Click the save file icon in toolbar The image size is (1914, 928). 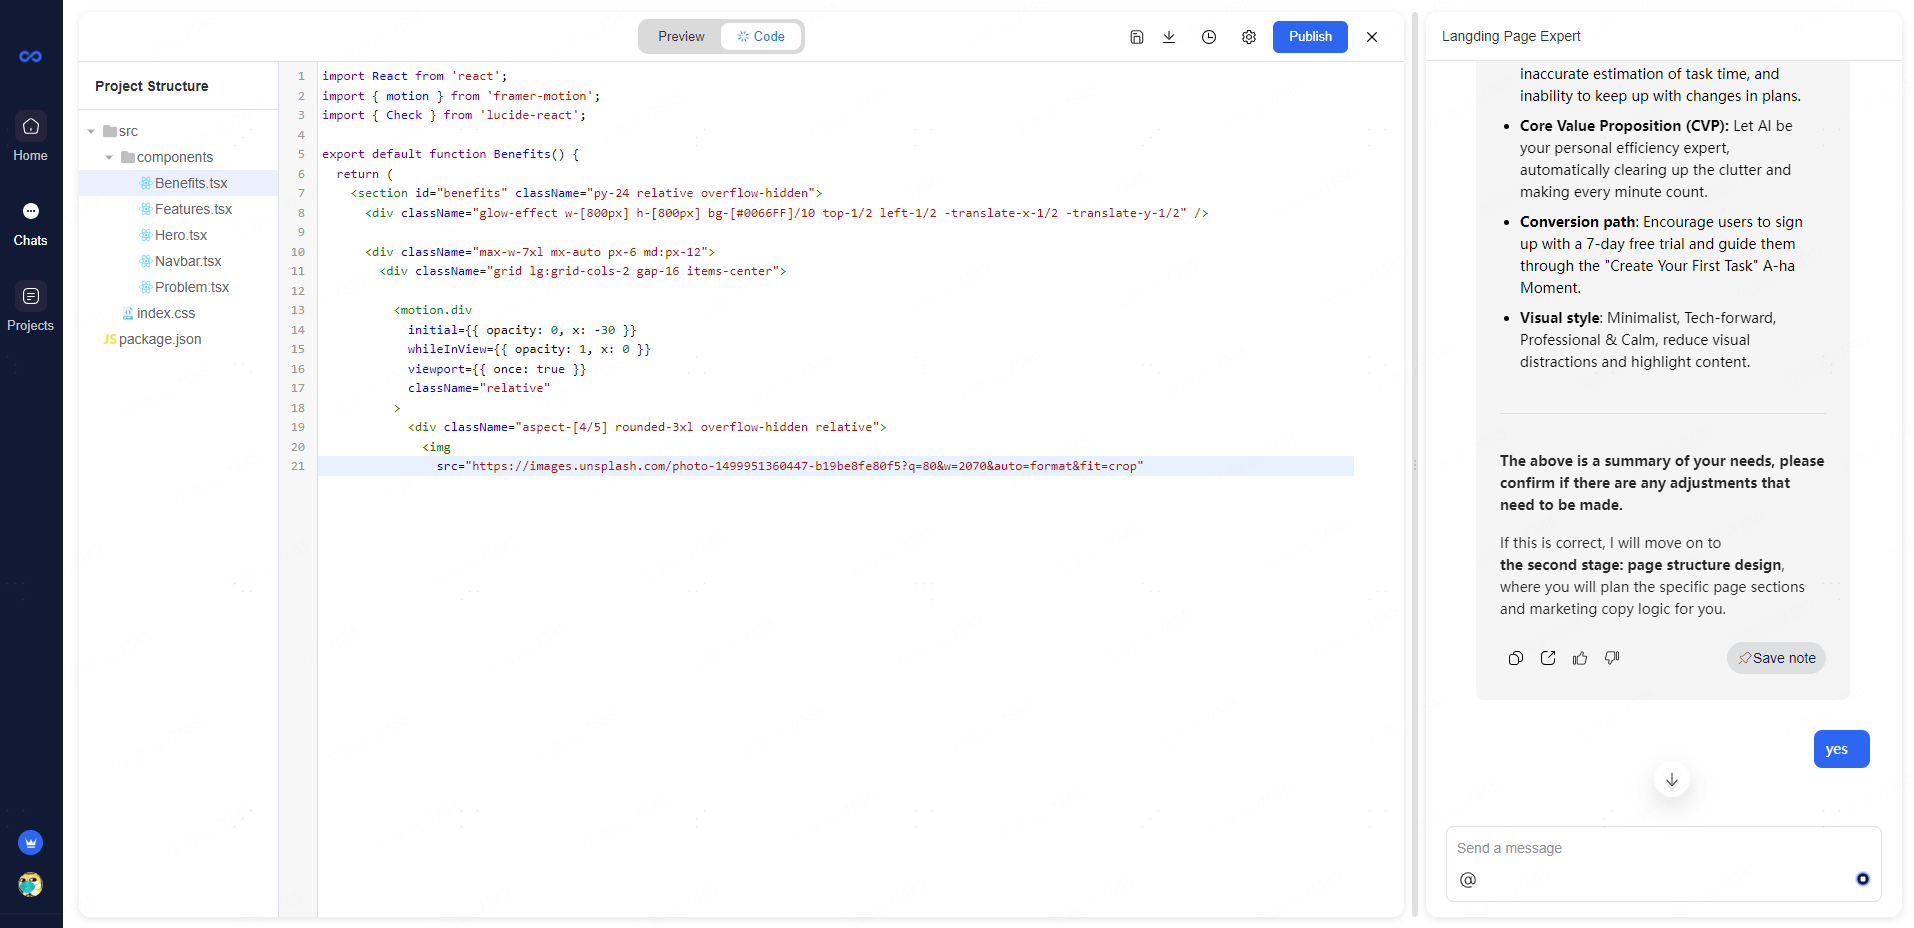pyautogui.click(x=1137, y=37)
